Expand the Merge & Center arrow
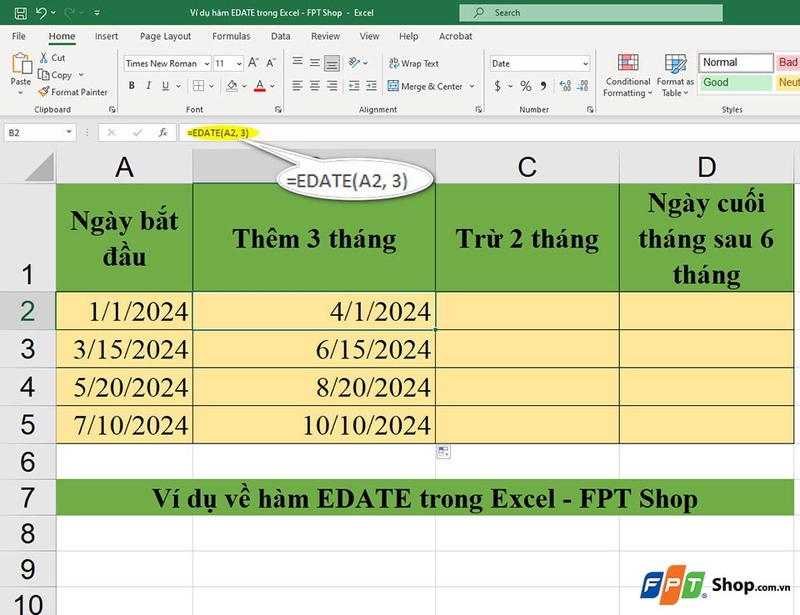The height and width of the screenshot is (615, 800). tap(472, 86)
